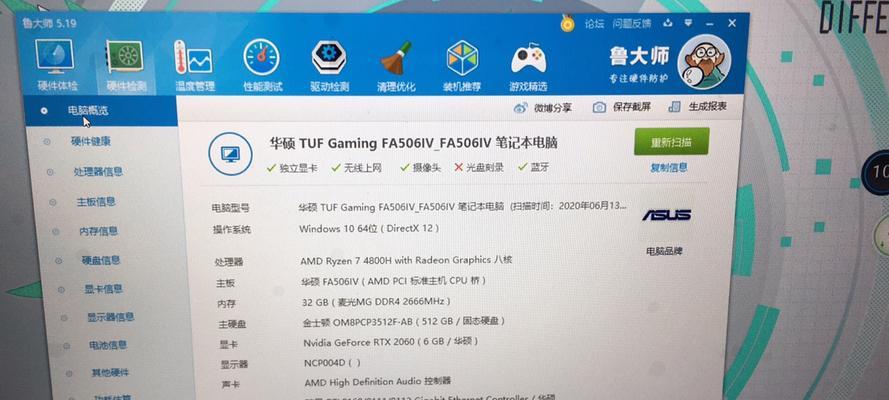Click the 电脑品牌 label under the logo
Screen dimensions: 889x400
[x=664, y=251]
